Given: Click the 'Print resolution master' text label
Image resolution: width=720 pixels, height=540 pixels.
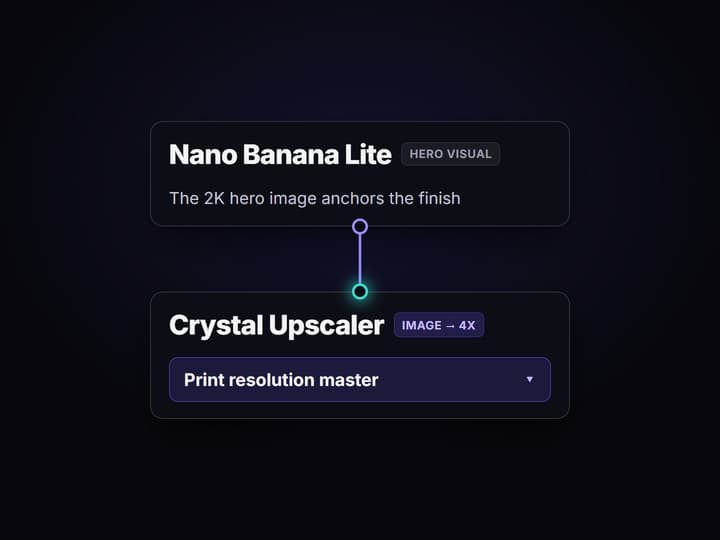Looking at the screenshot, I should click(281, 380).
